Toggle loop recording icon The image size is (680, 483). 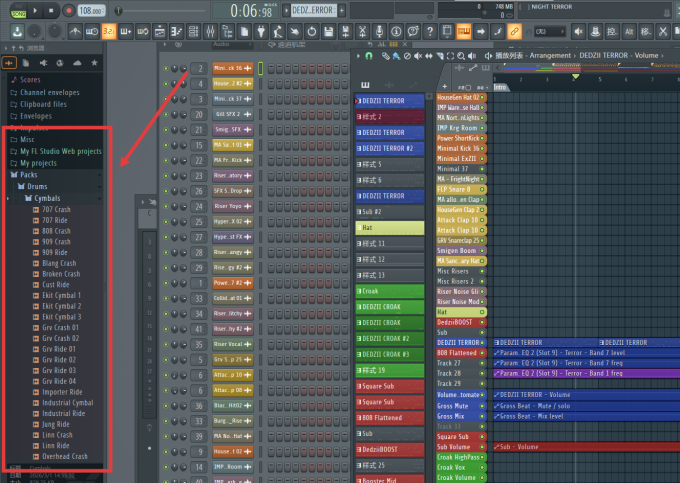[143, 31]
